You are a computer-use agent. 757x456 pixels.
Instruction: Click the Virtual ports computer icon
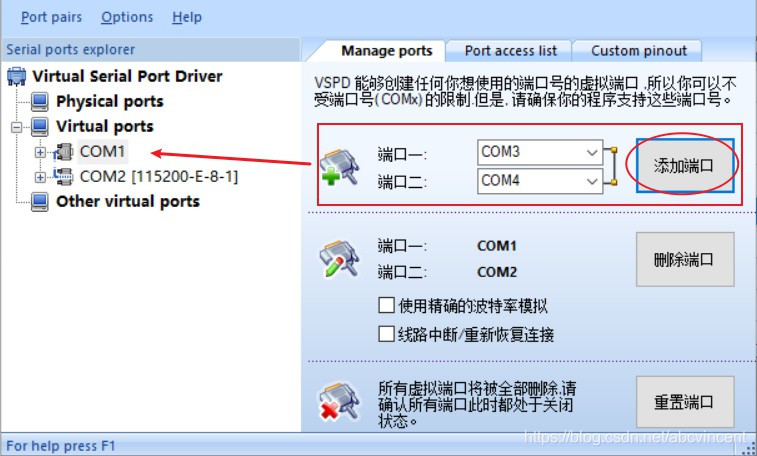click(x=40, y=126)
